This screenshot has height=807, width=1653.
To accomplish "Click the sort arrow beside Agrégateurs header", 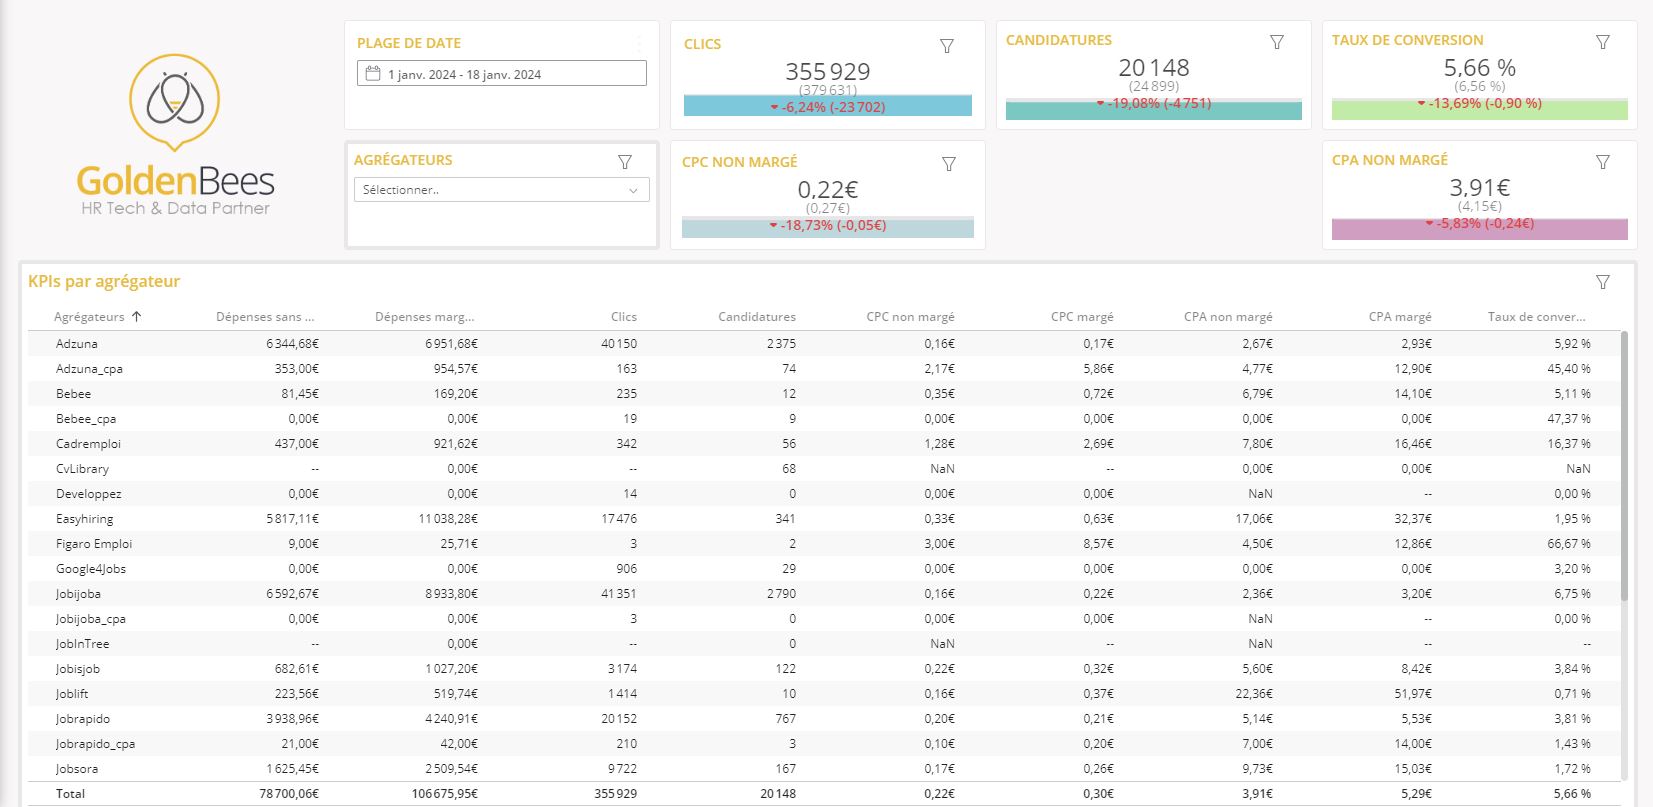I will coord(137,316).
